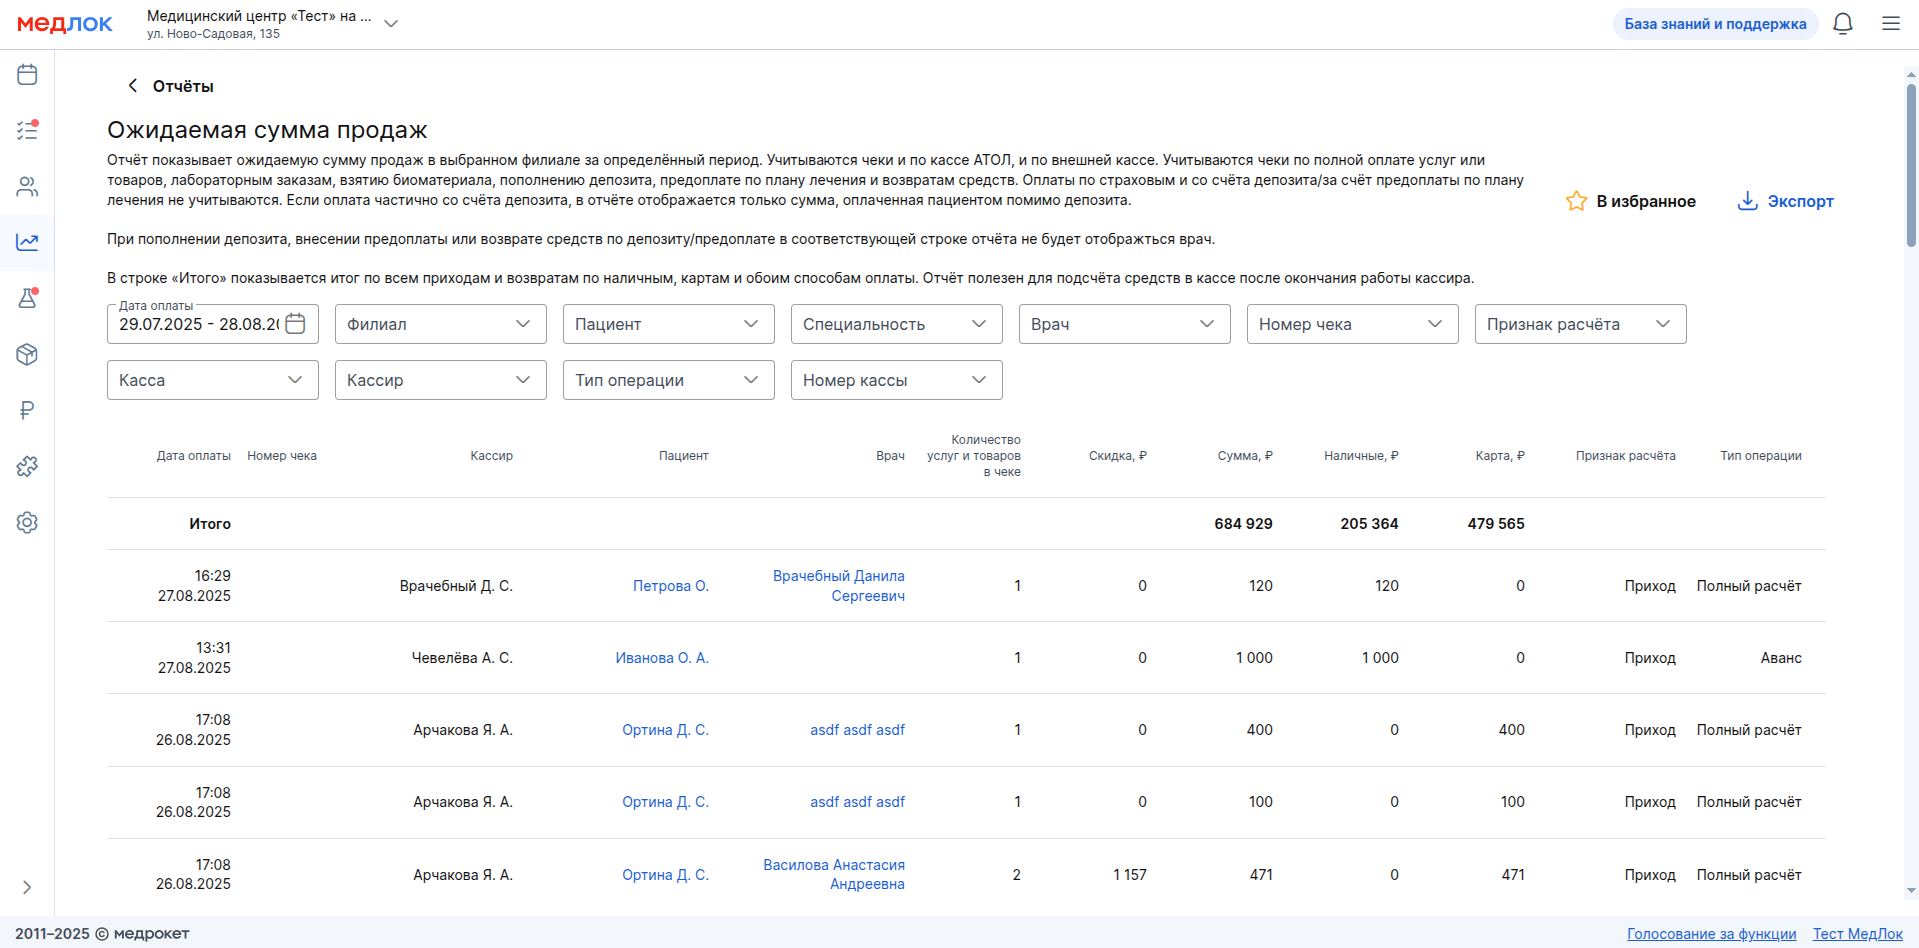Open the reports chart sidebar icon
Viewport: 1919px width, 948px height.
27,242
